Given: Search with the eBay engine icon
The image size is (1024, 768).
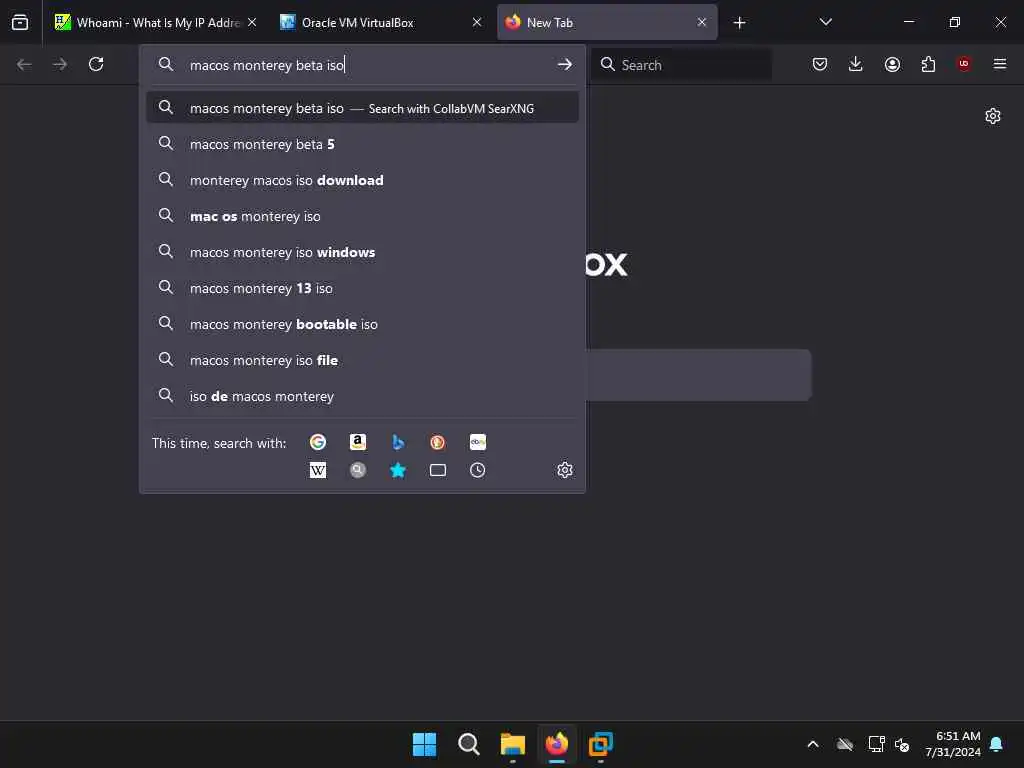Looking at the screenshot, I should [x=477, y=442].
